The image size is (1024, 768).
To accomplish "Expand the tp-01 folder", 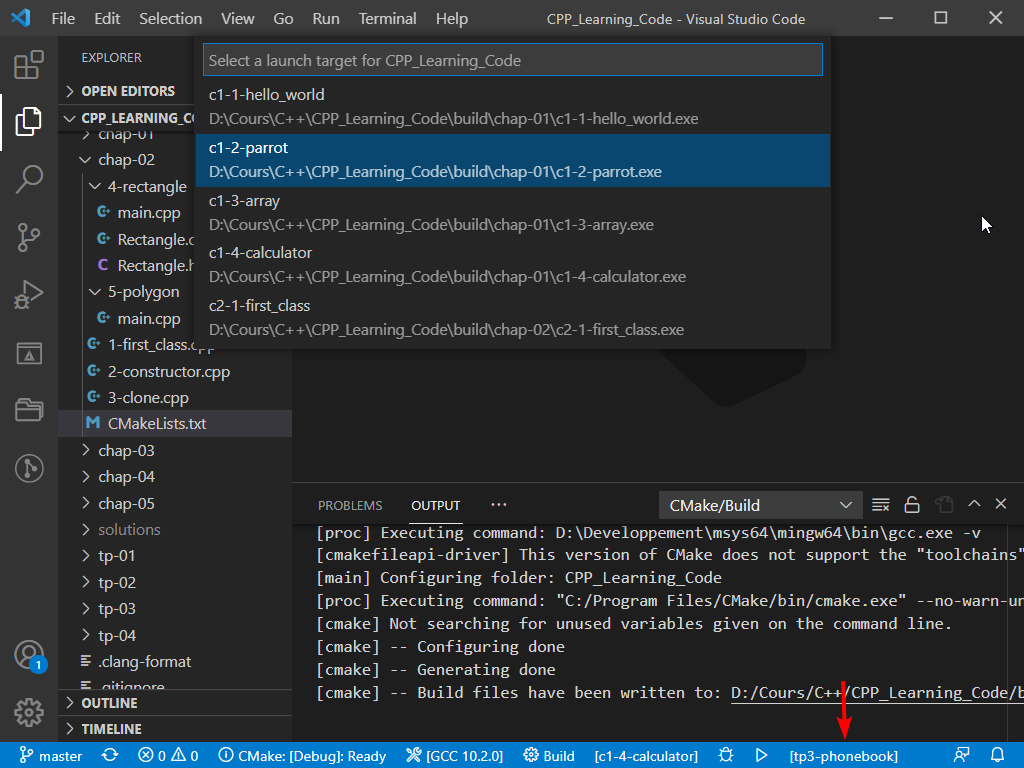I will point(175,556).
